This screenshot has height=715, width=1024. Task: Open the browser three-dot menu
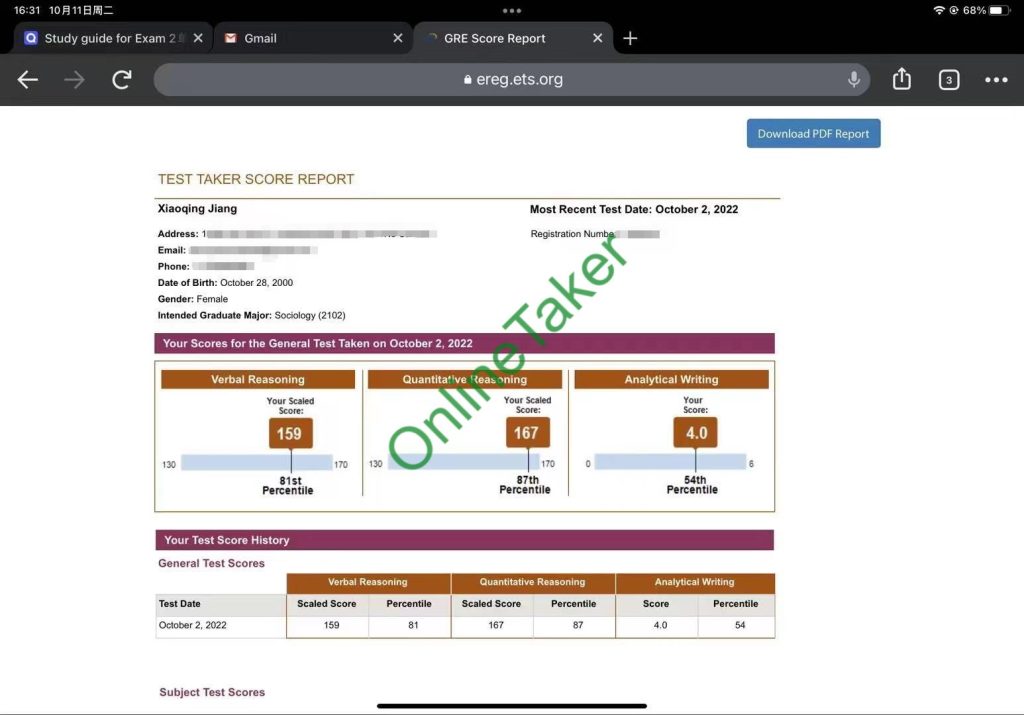(x=996, y=80)
